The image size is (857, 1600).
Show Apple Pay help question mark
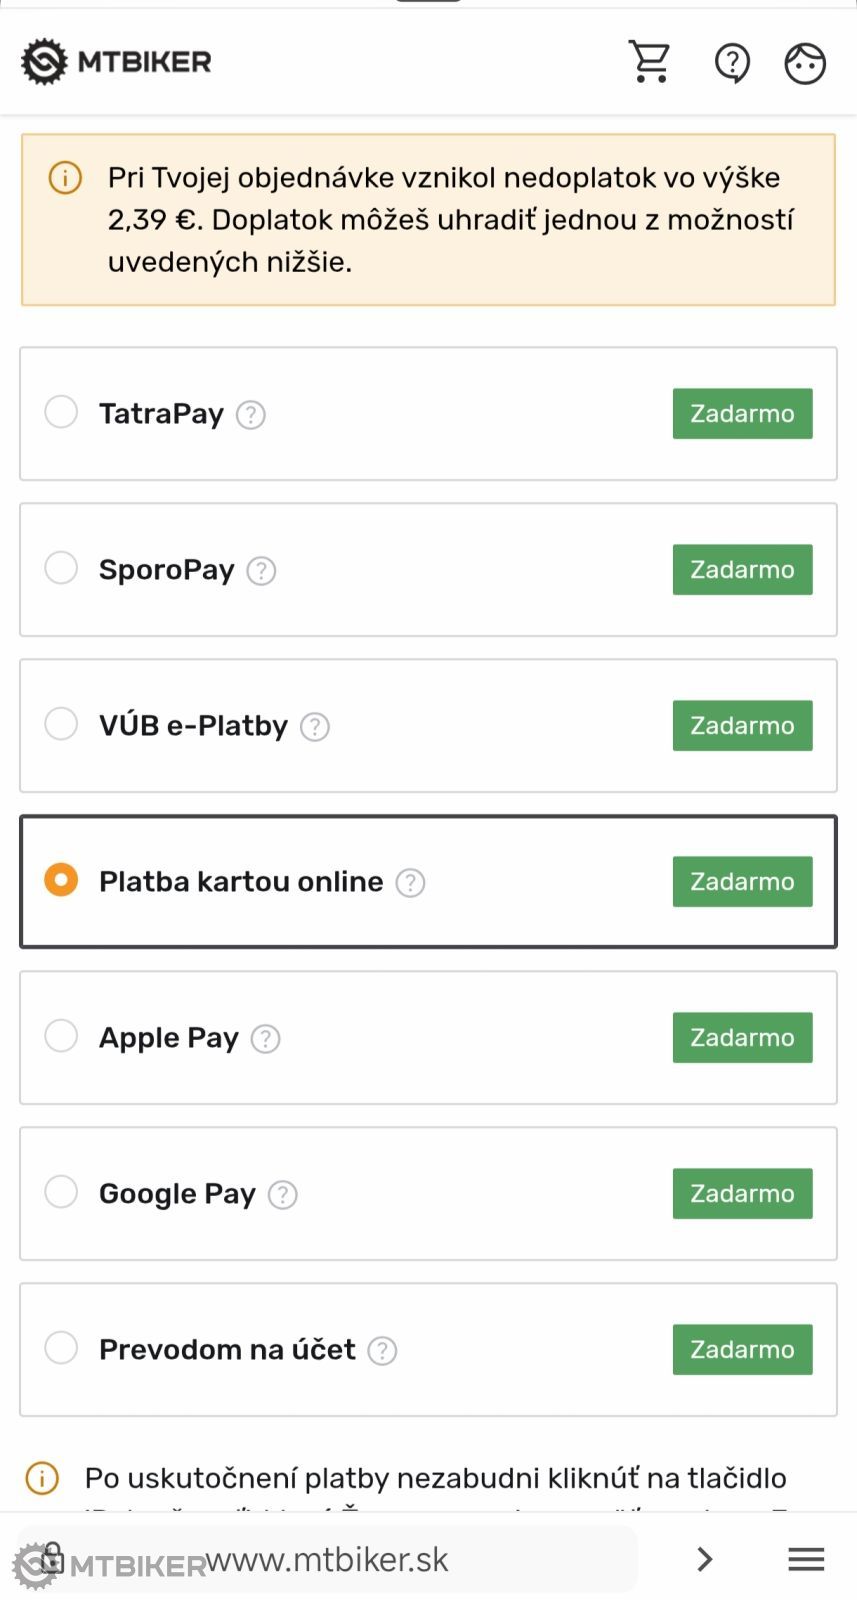click(x=265, y=1039)
